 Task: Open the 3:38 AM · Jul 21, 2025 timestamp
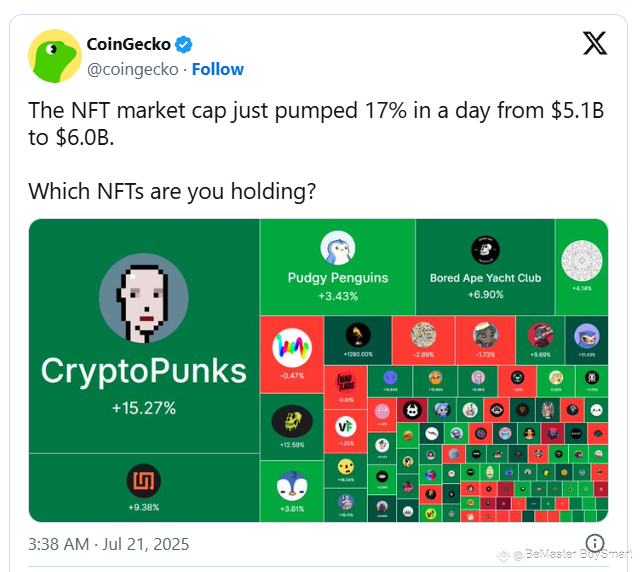pos(109,544)
